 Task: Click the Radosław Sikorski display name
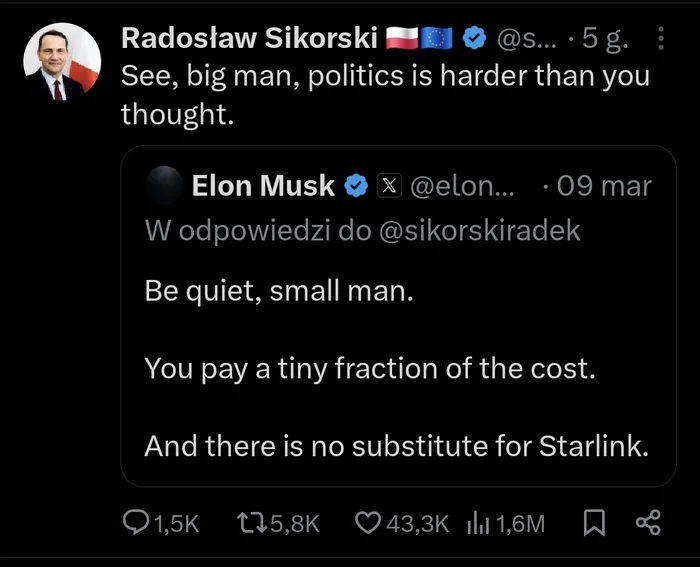(x=248, y=39)
